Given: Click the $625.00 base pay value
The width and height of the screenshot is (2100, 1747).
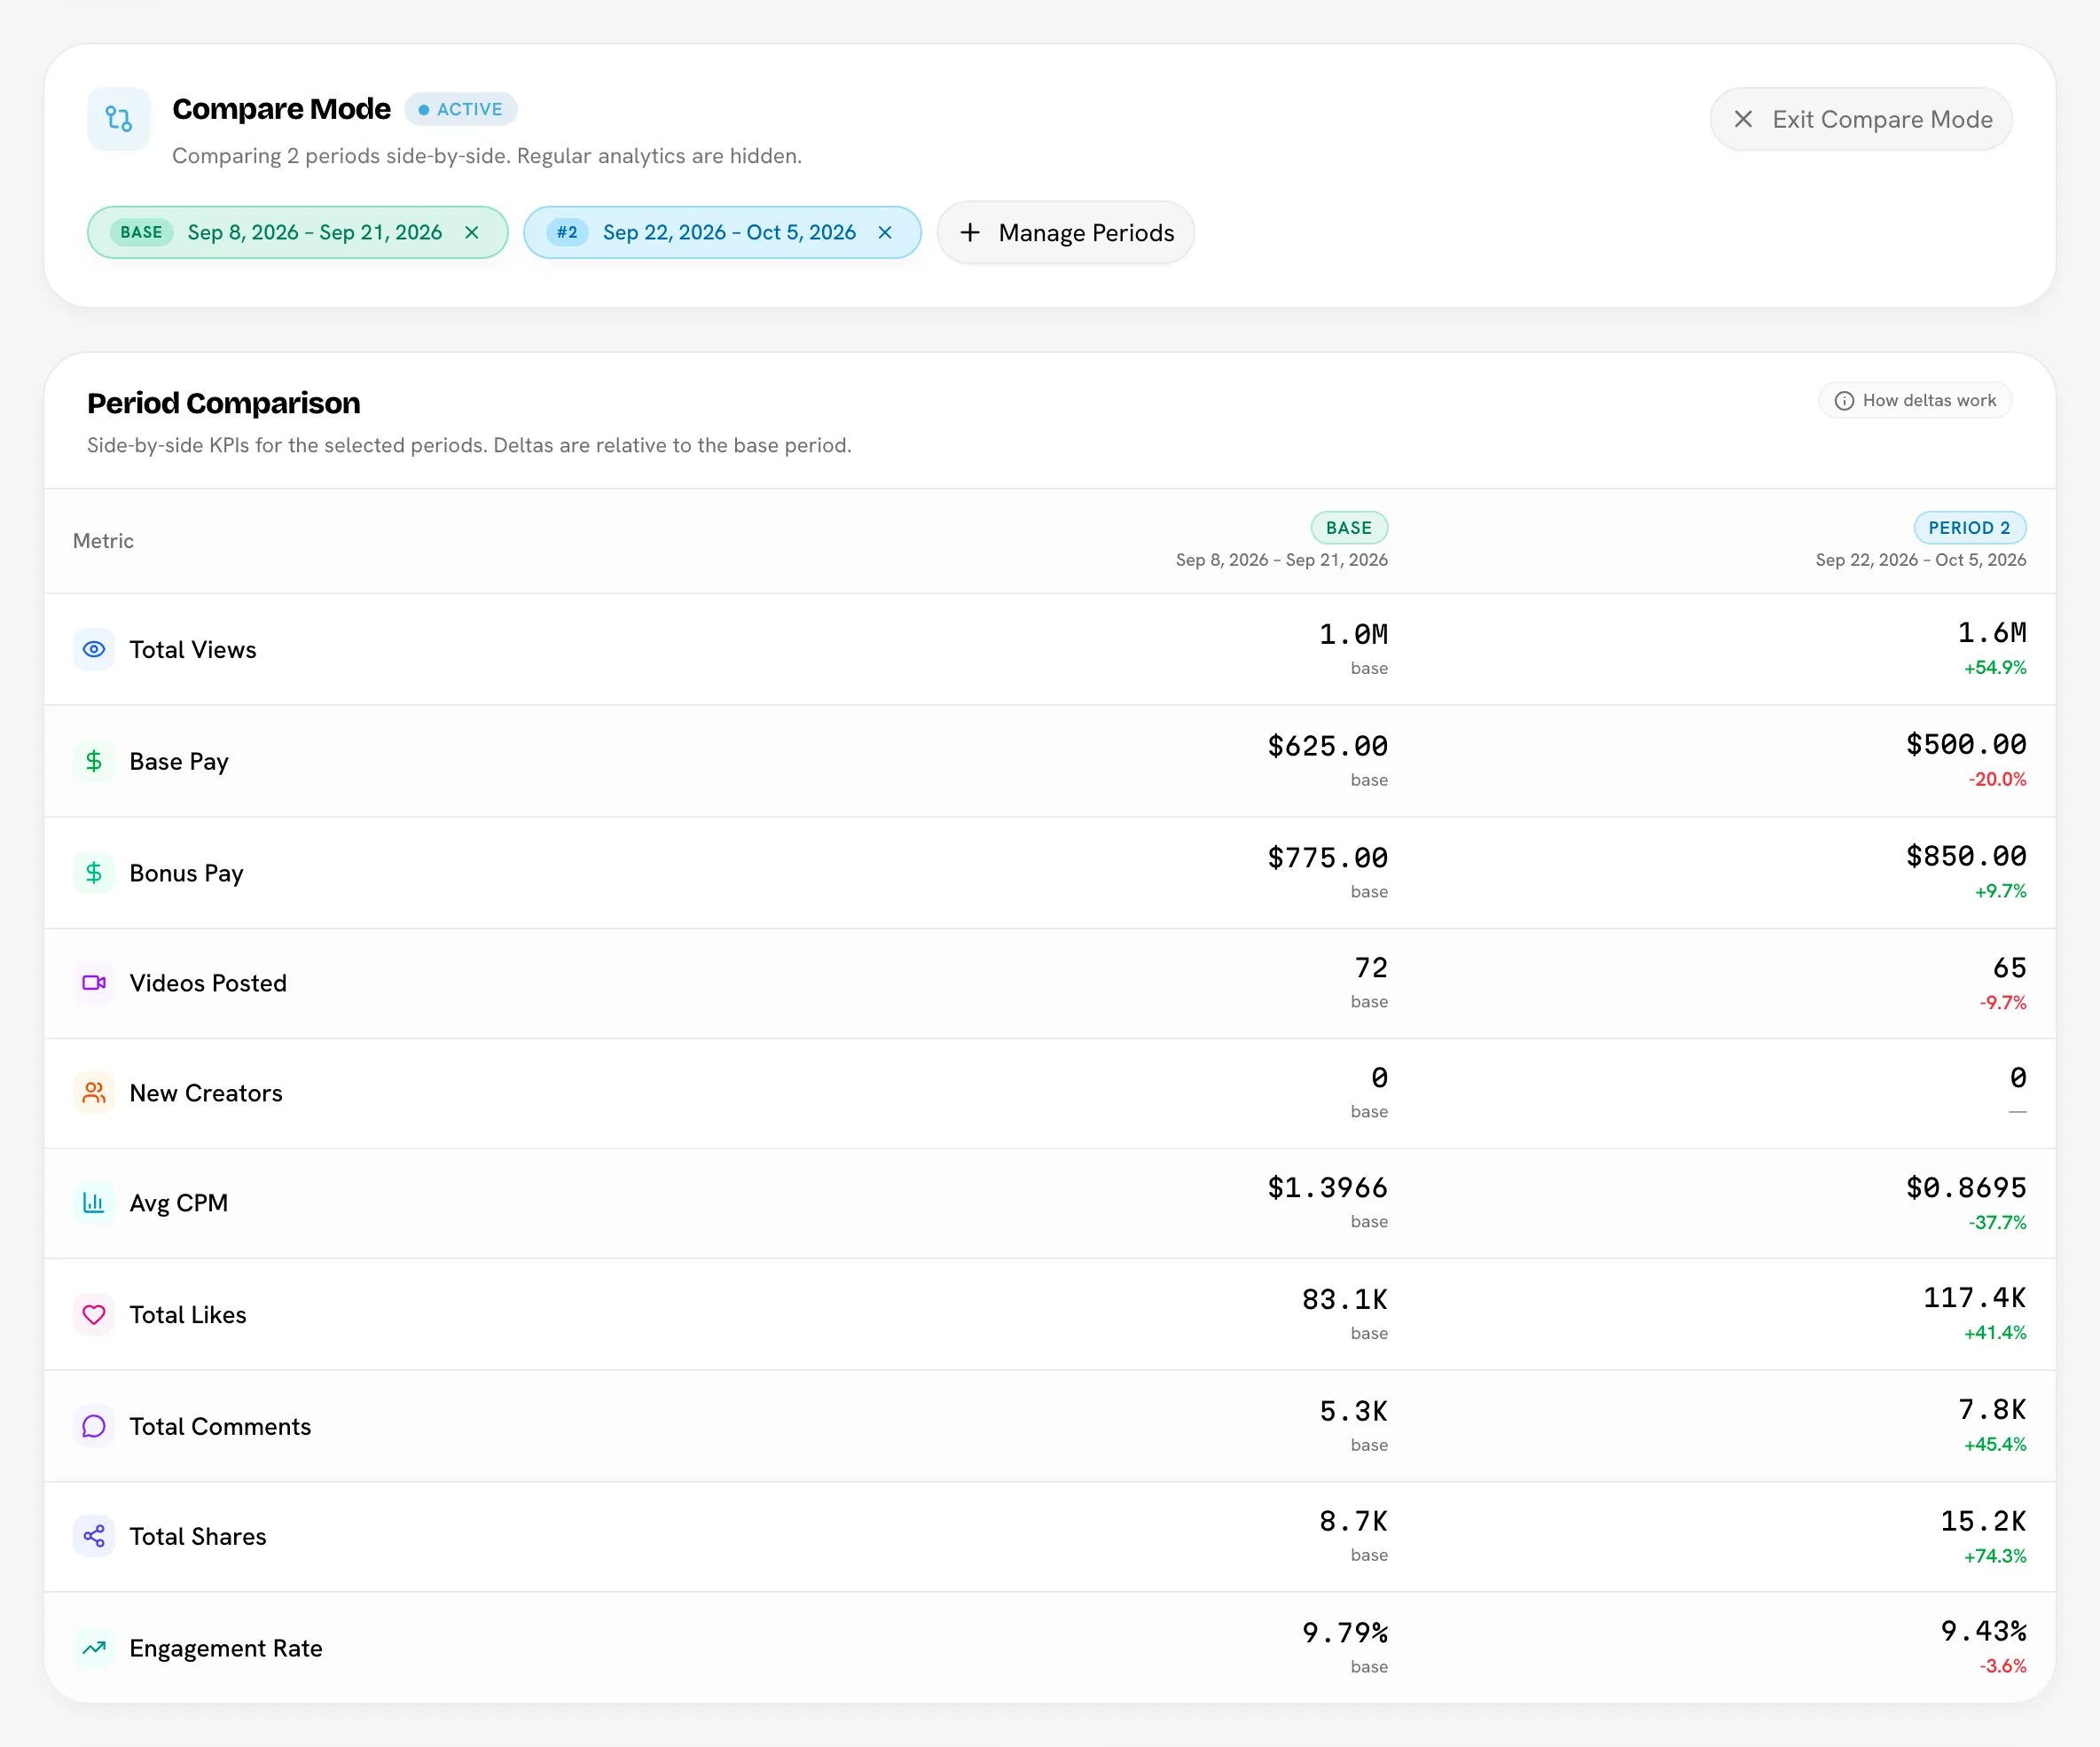Looking at the screenshot, I should click(1327, 746).
